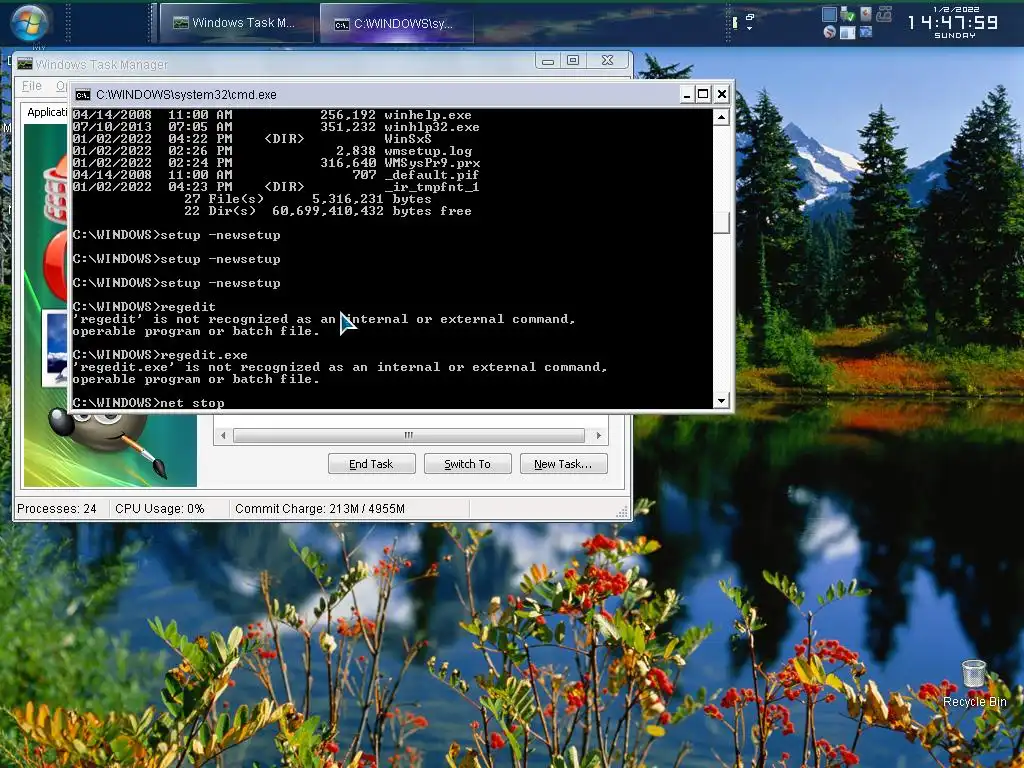
Task: Click the round red-white tray icon
Action: (829, 31)
